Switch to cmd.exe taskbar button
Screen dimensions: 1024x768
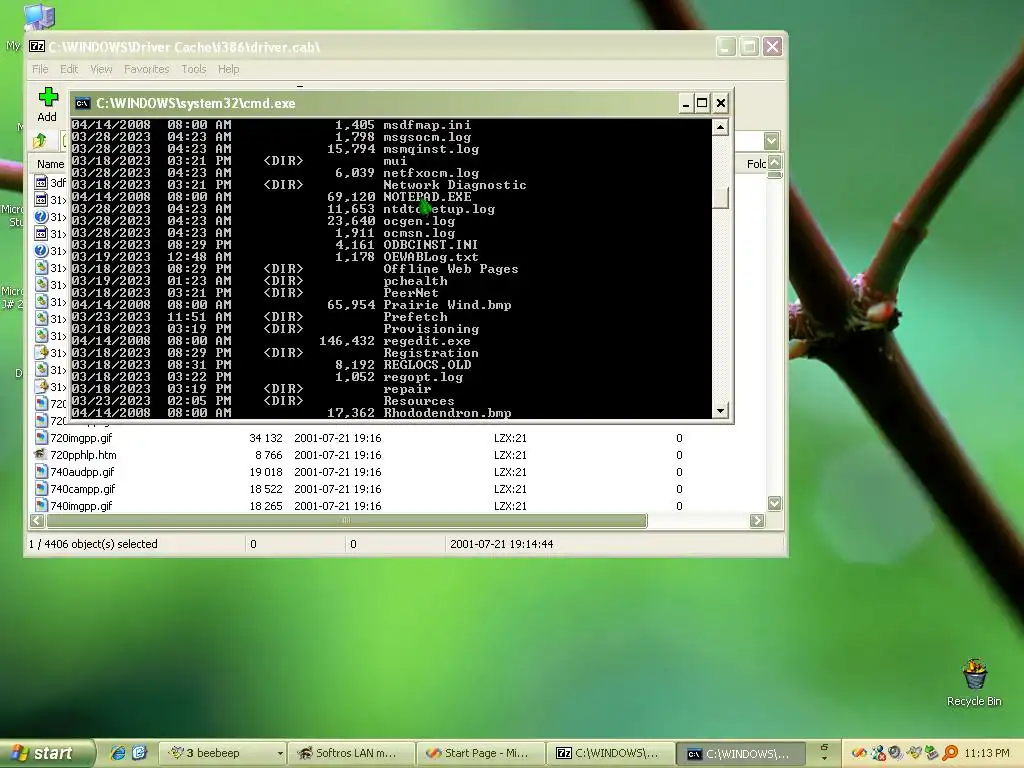(742, 753)
